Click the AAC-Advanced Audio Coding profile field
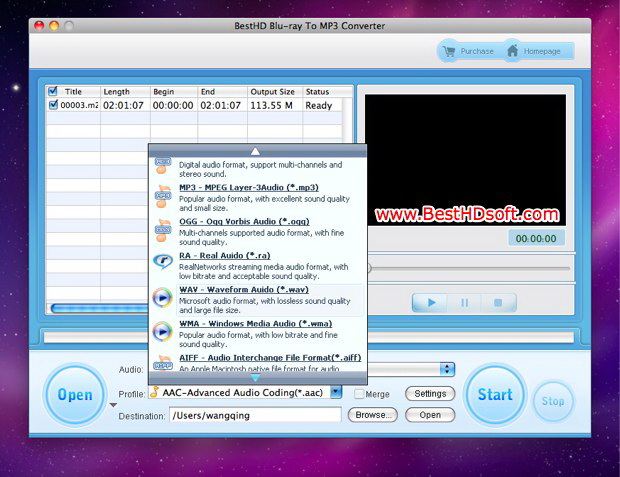Viewport: 620px width, 477px height. point(240,392)
